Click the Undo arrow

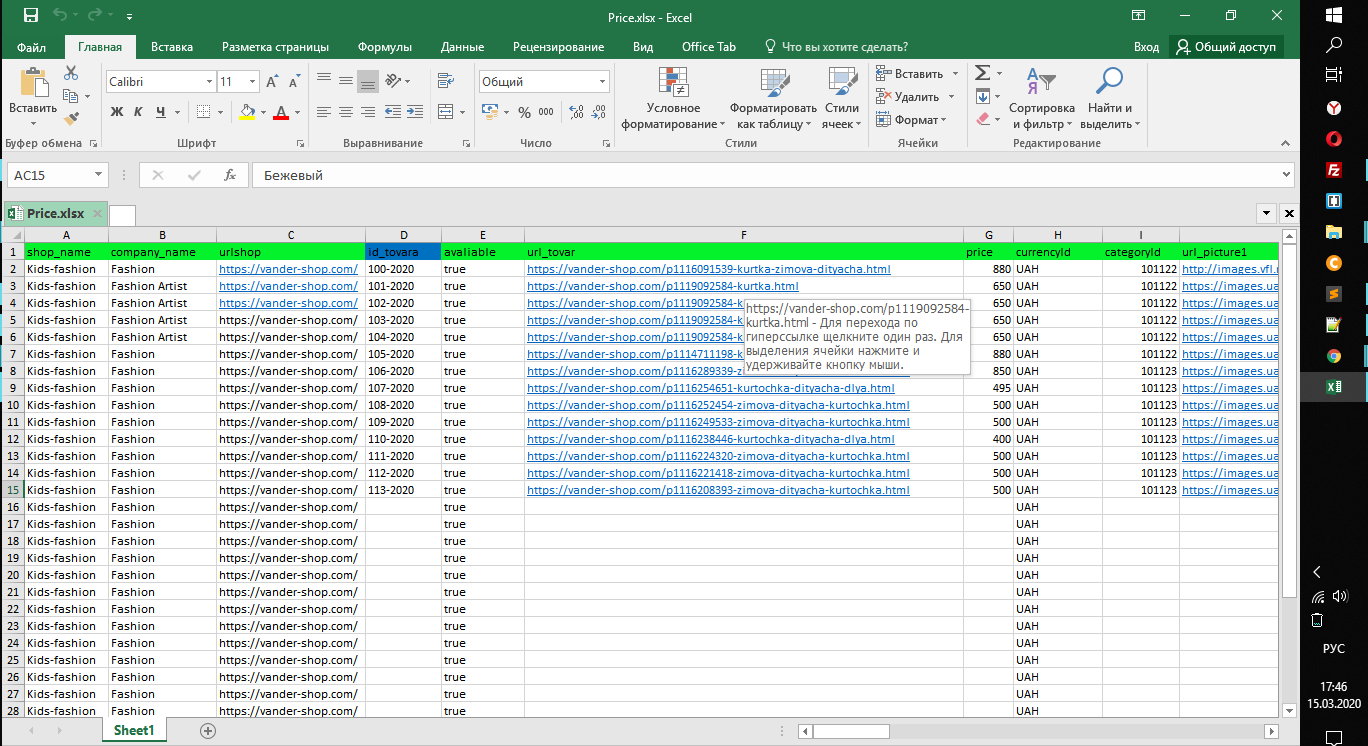pyautogui.click(x=60, y=16)
